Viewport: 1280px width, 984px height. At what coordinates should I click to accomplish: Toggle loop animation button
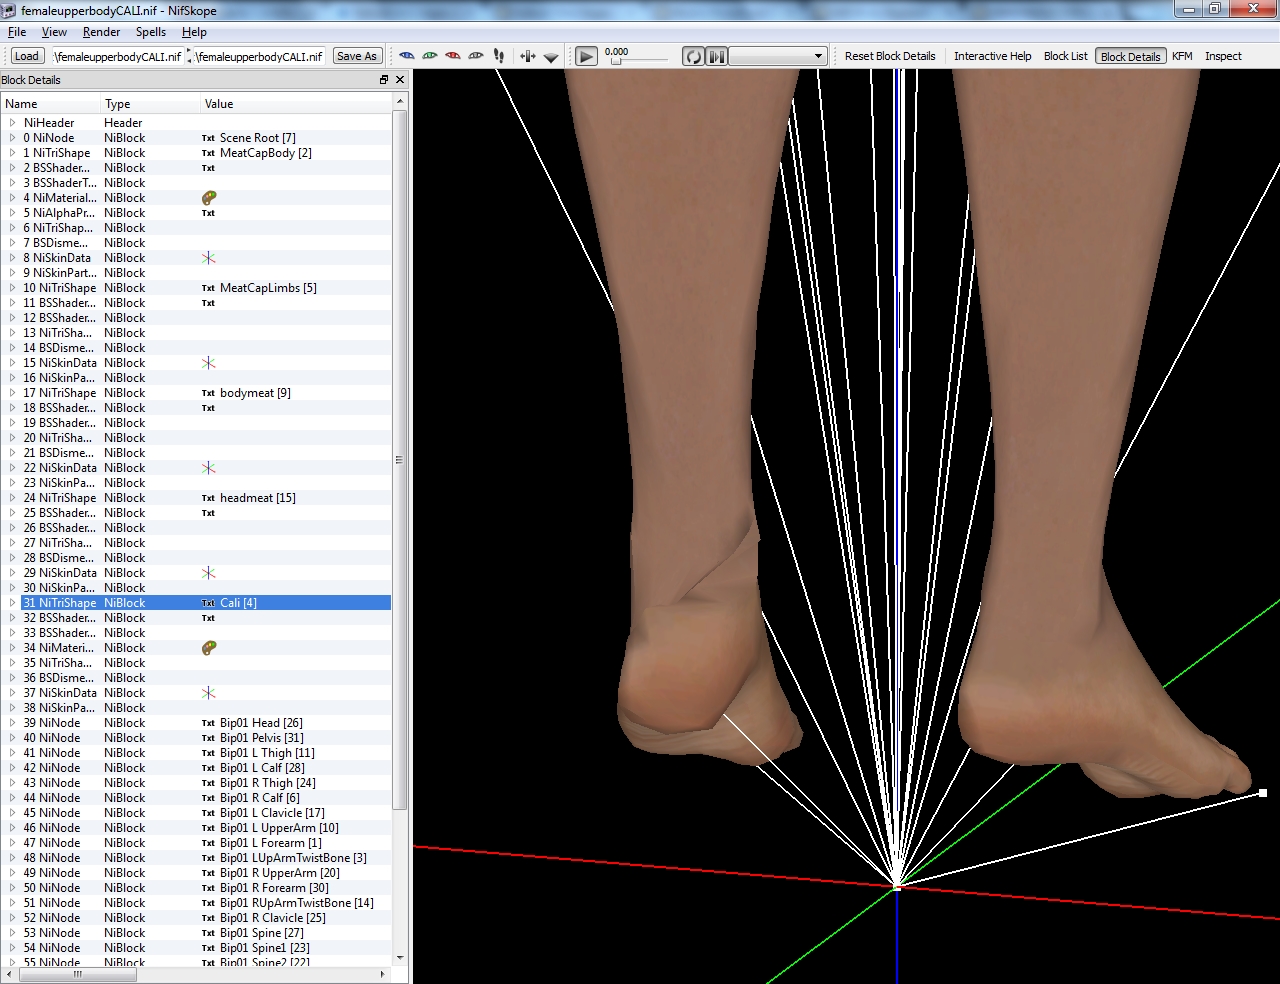click(693, 56)
